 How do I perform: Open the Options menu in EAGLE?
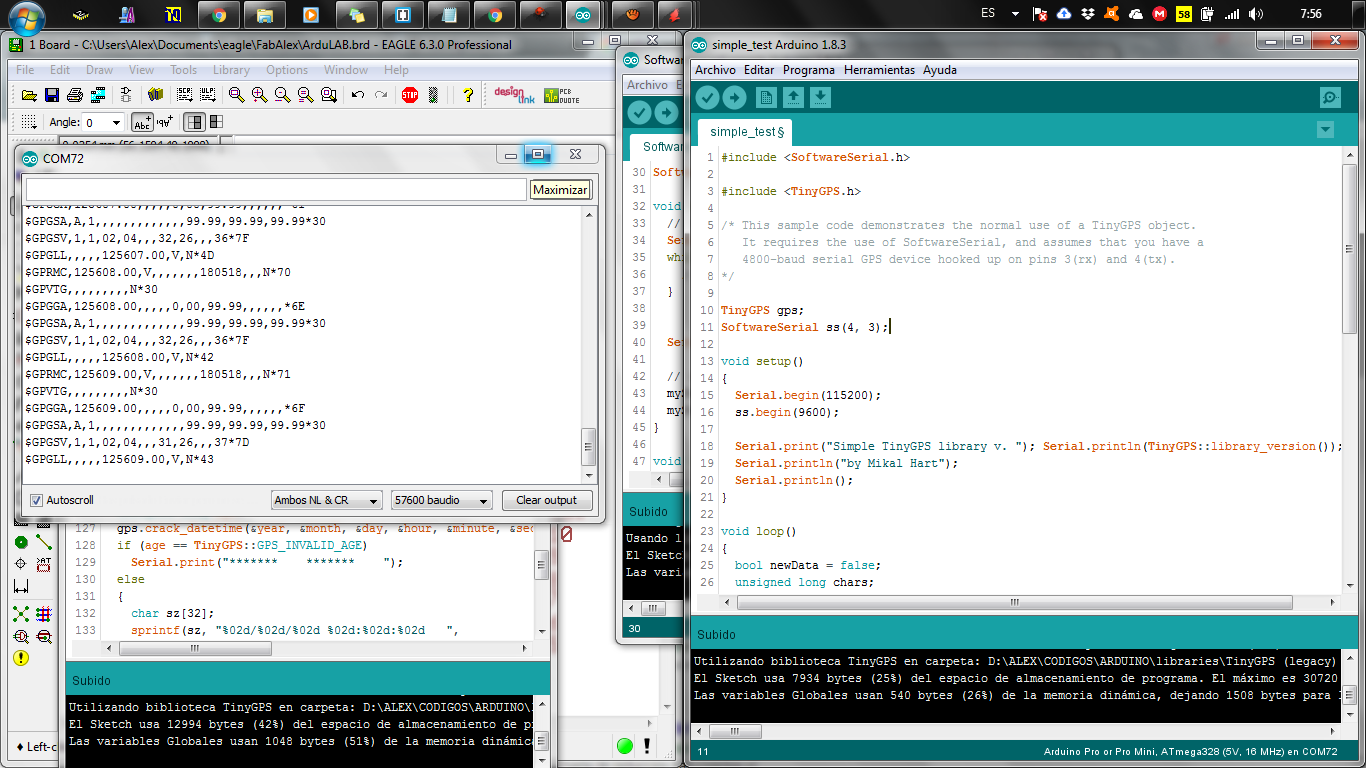287,70
